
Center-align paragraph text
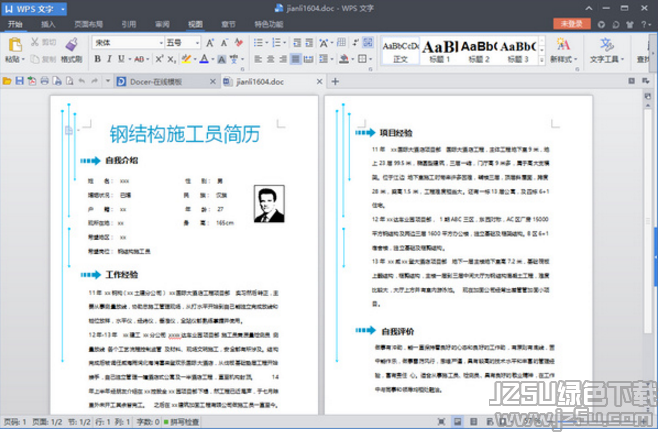point(271,59)
